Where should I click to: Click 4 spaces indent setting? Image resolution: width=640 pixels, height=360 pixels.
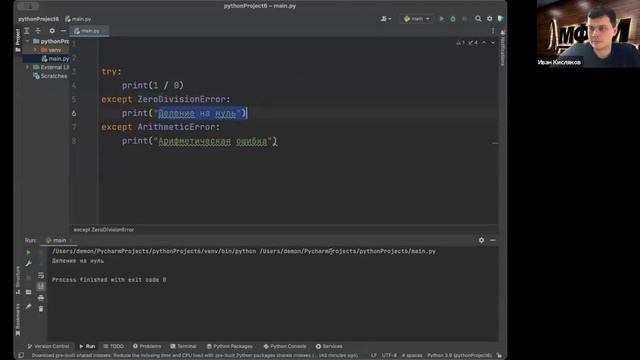coord(412,356)
